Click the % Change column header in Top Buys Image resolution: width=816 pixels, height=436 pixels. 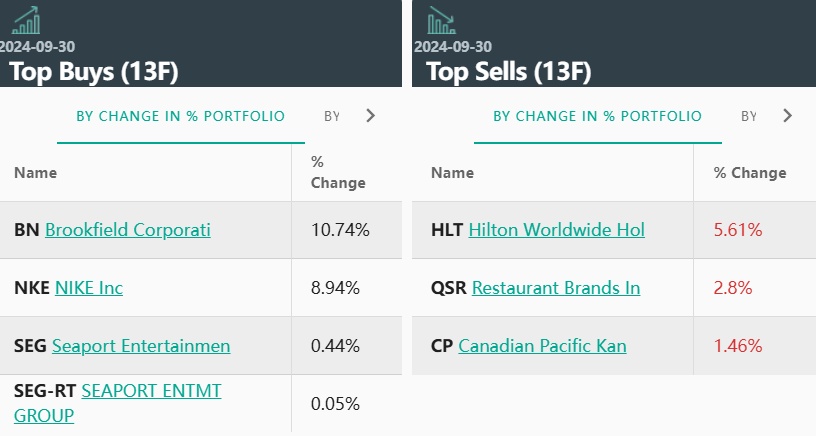338,173
